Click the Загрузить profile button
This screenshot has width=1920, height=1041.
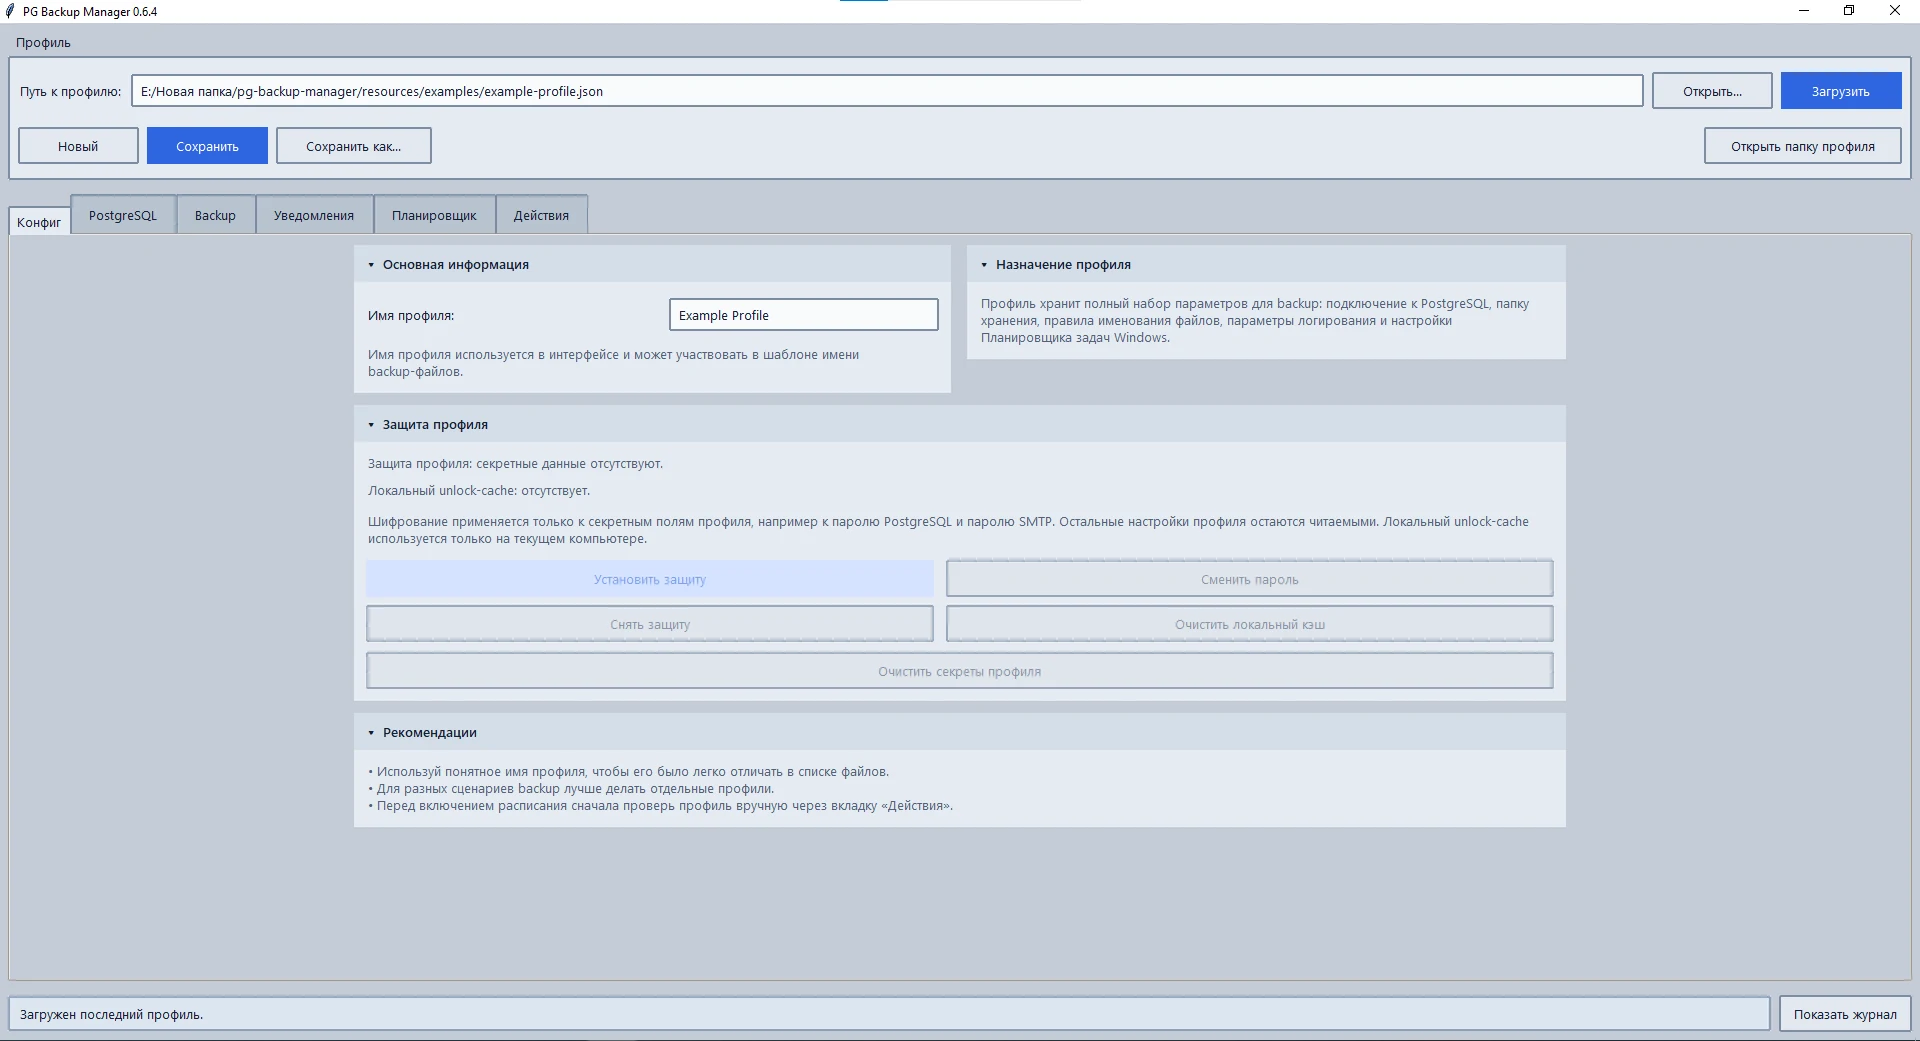[x=1840, y=91]
